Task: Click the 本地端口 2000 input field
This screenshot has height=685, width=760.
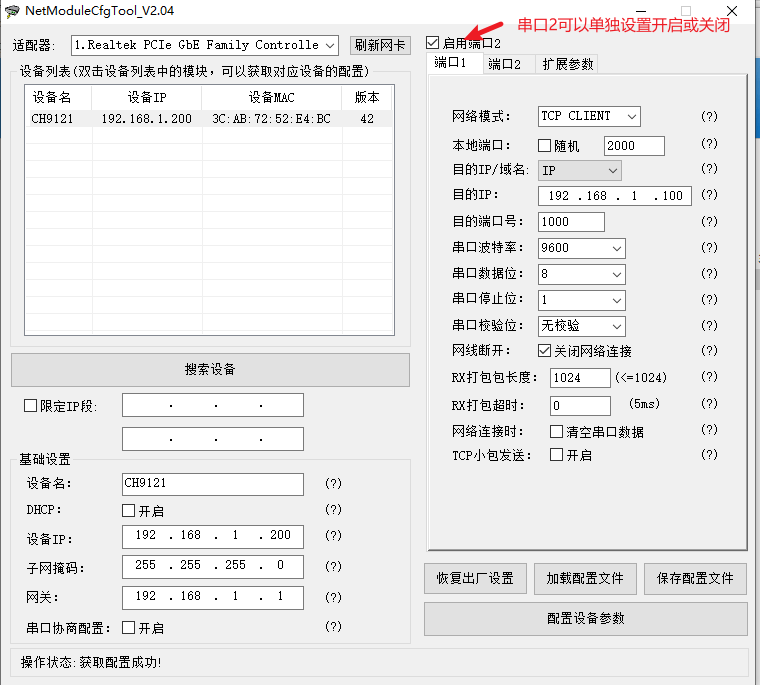Action: [x=634, y=146]
